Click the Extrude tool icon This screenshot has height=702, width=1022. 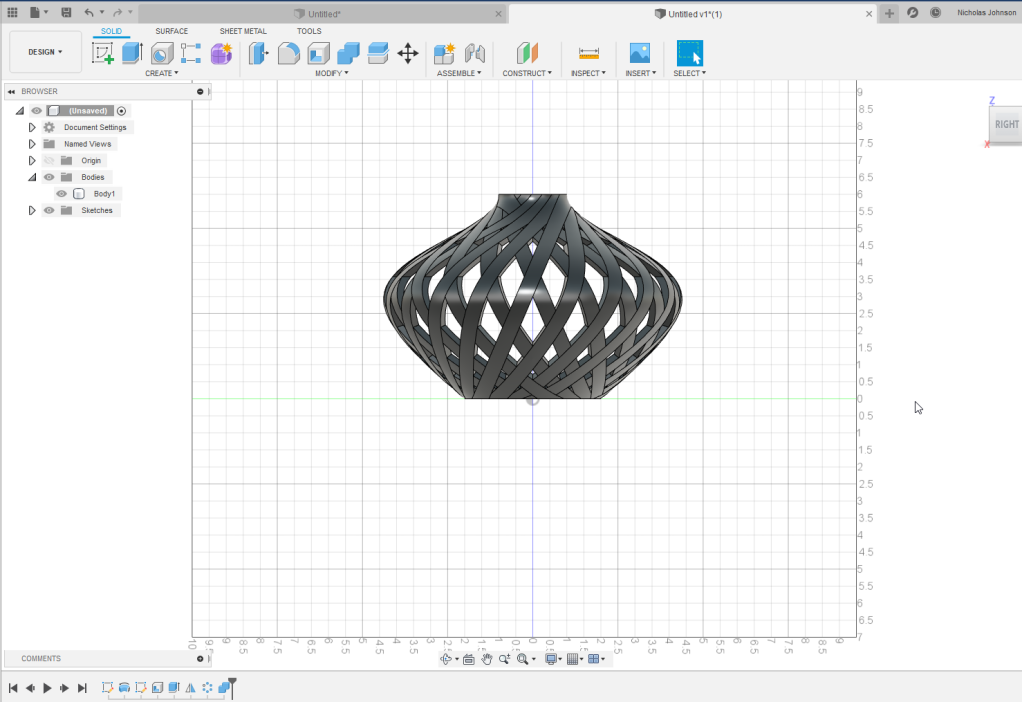[x=132, y=53]
